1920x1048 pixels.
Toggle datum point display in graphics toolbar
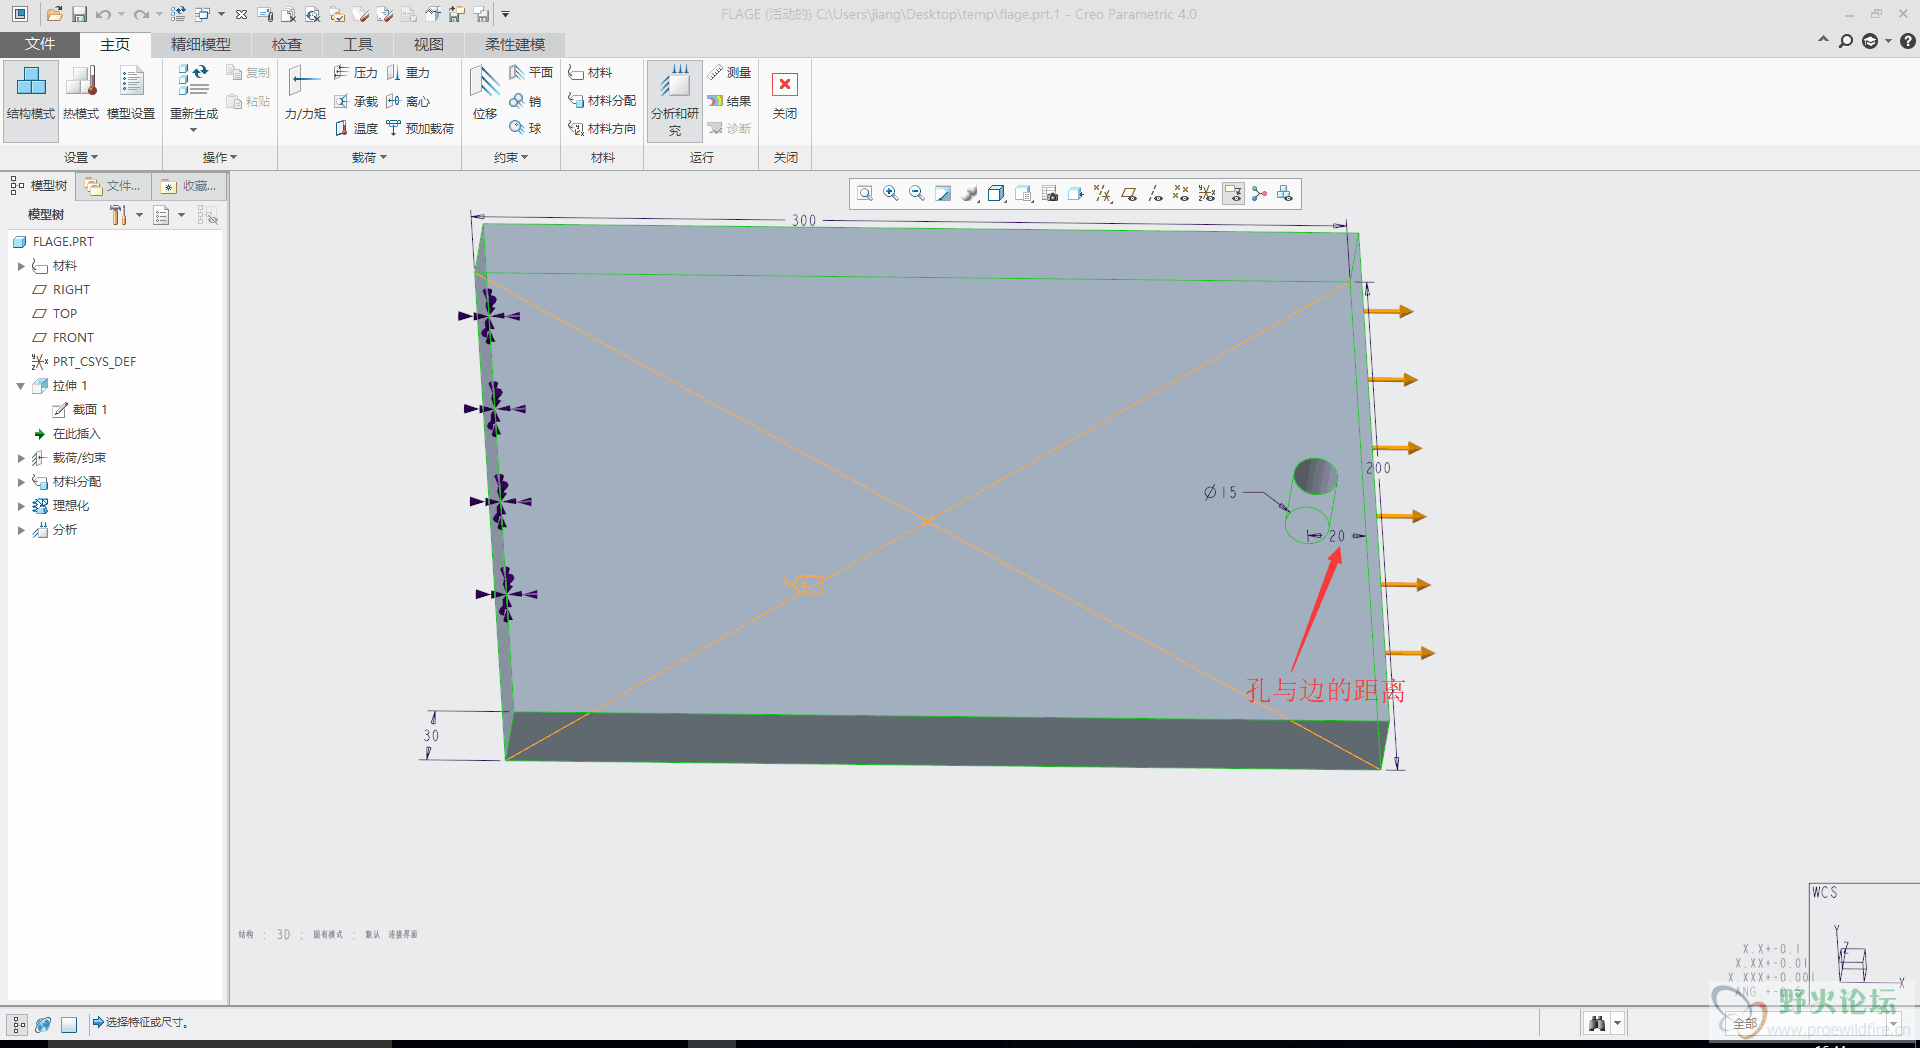click(1181, 194)
